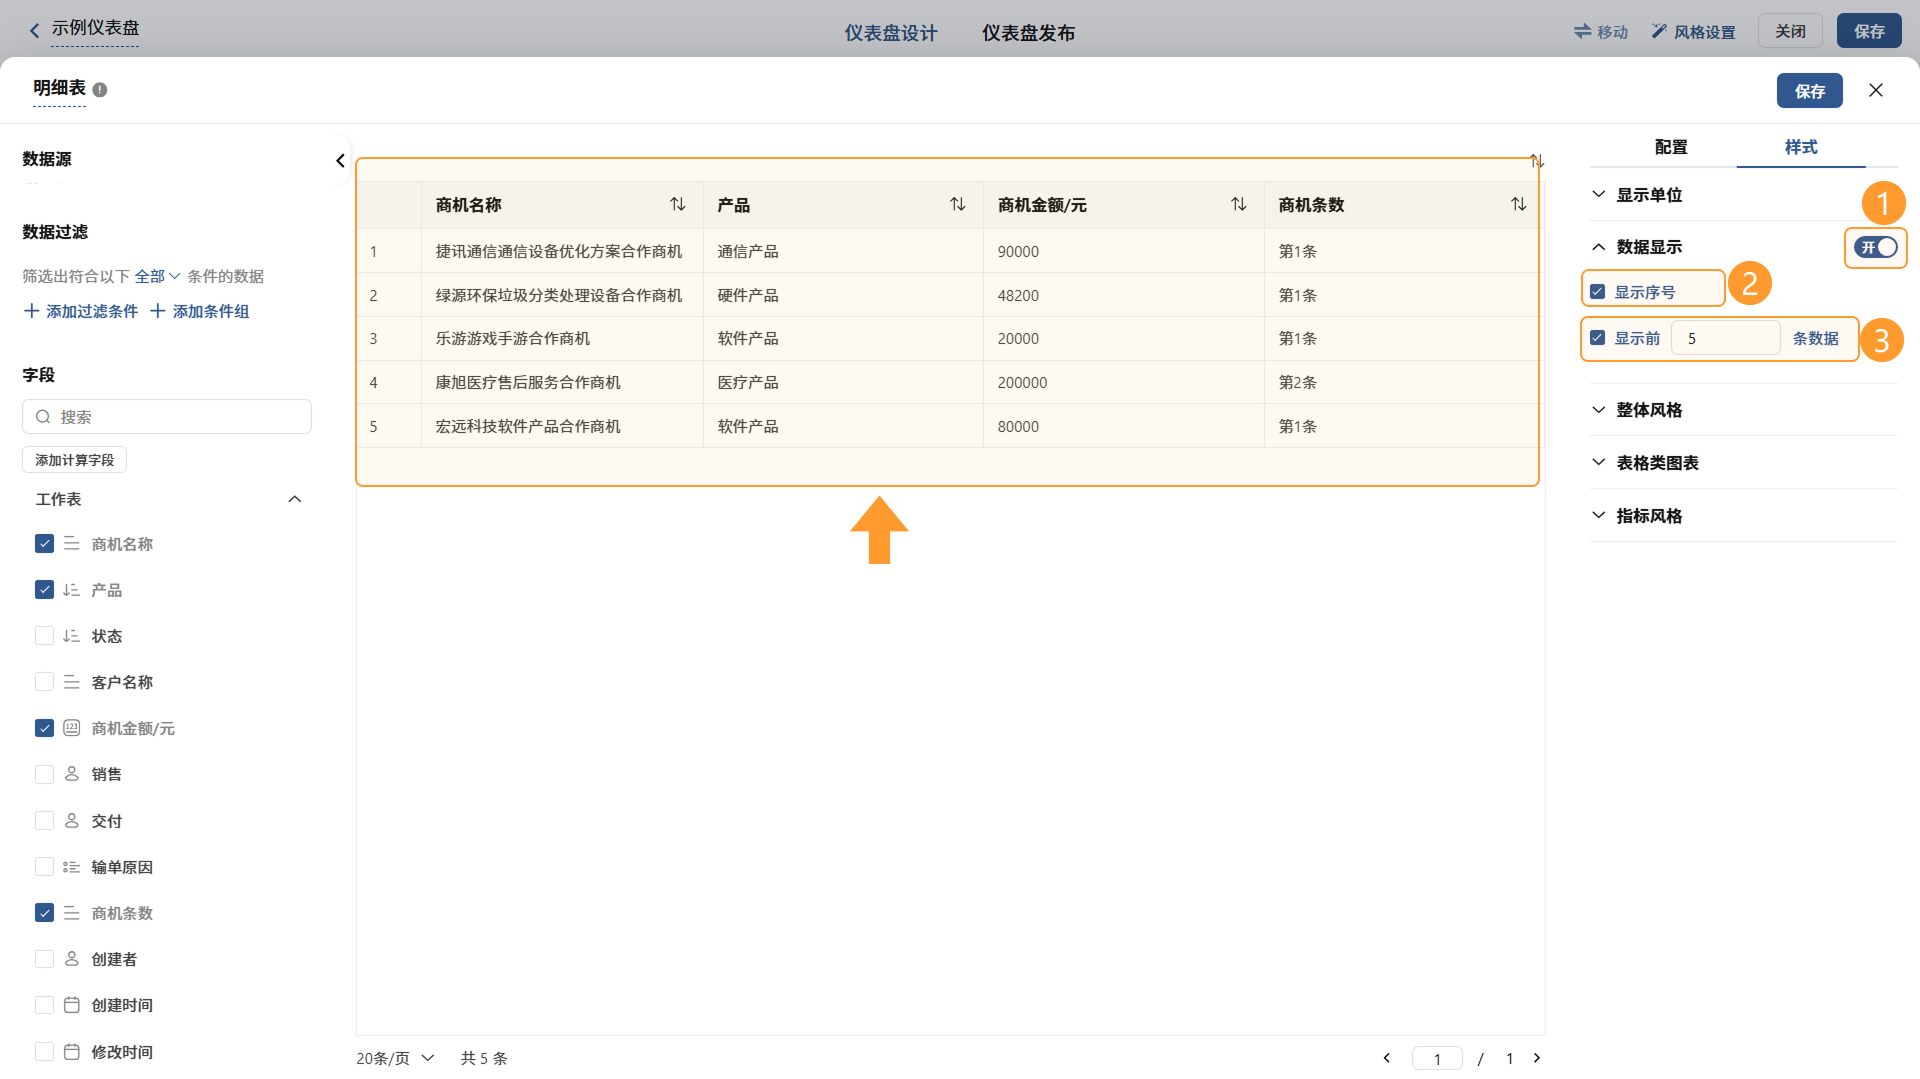Uncheck the 商机名称 field checkbox
Screen dimensions: 1920x1079
click(x=44, y=544)
